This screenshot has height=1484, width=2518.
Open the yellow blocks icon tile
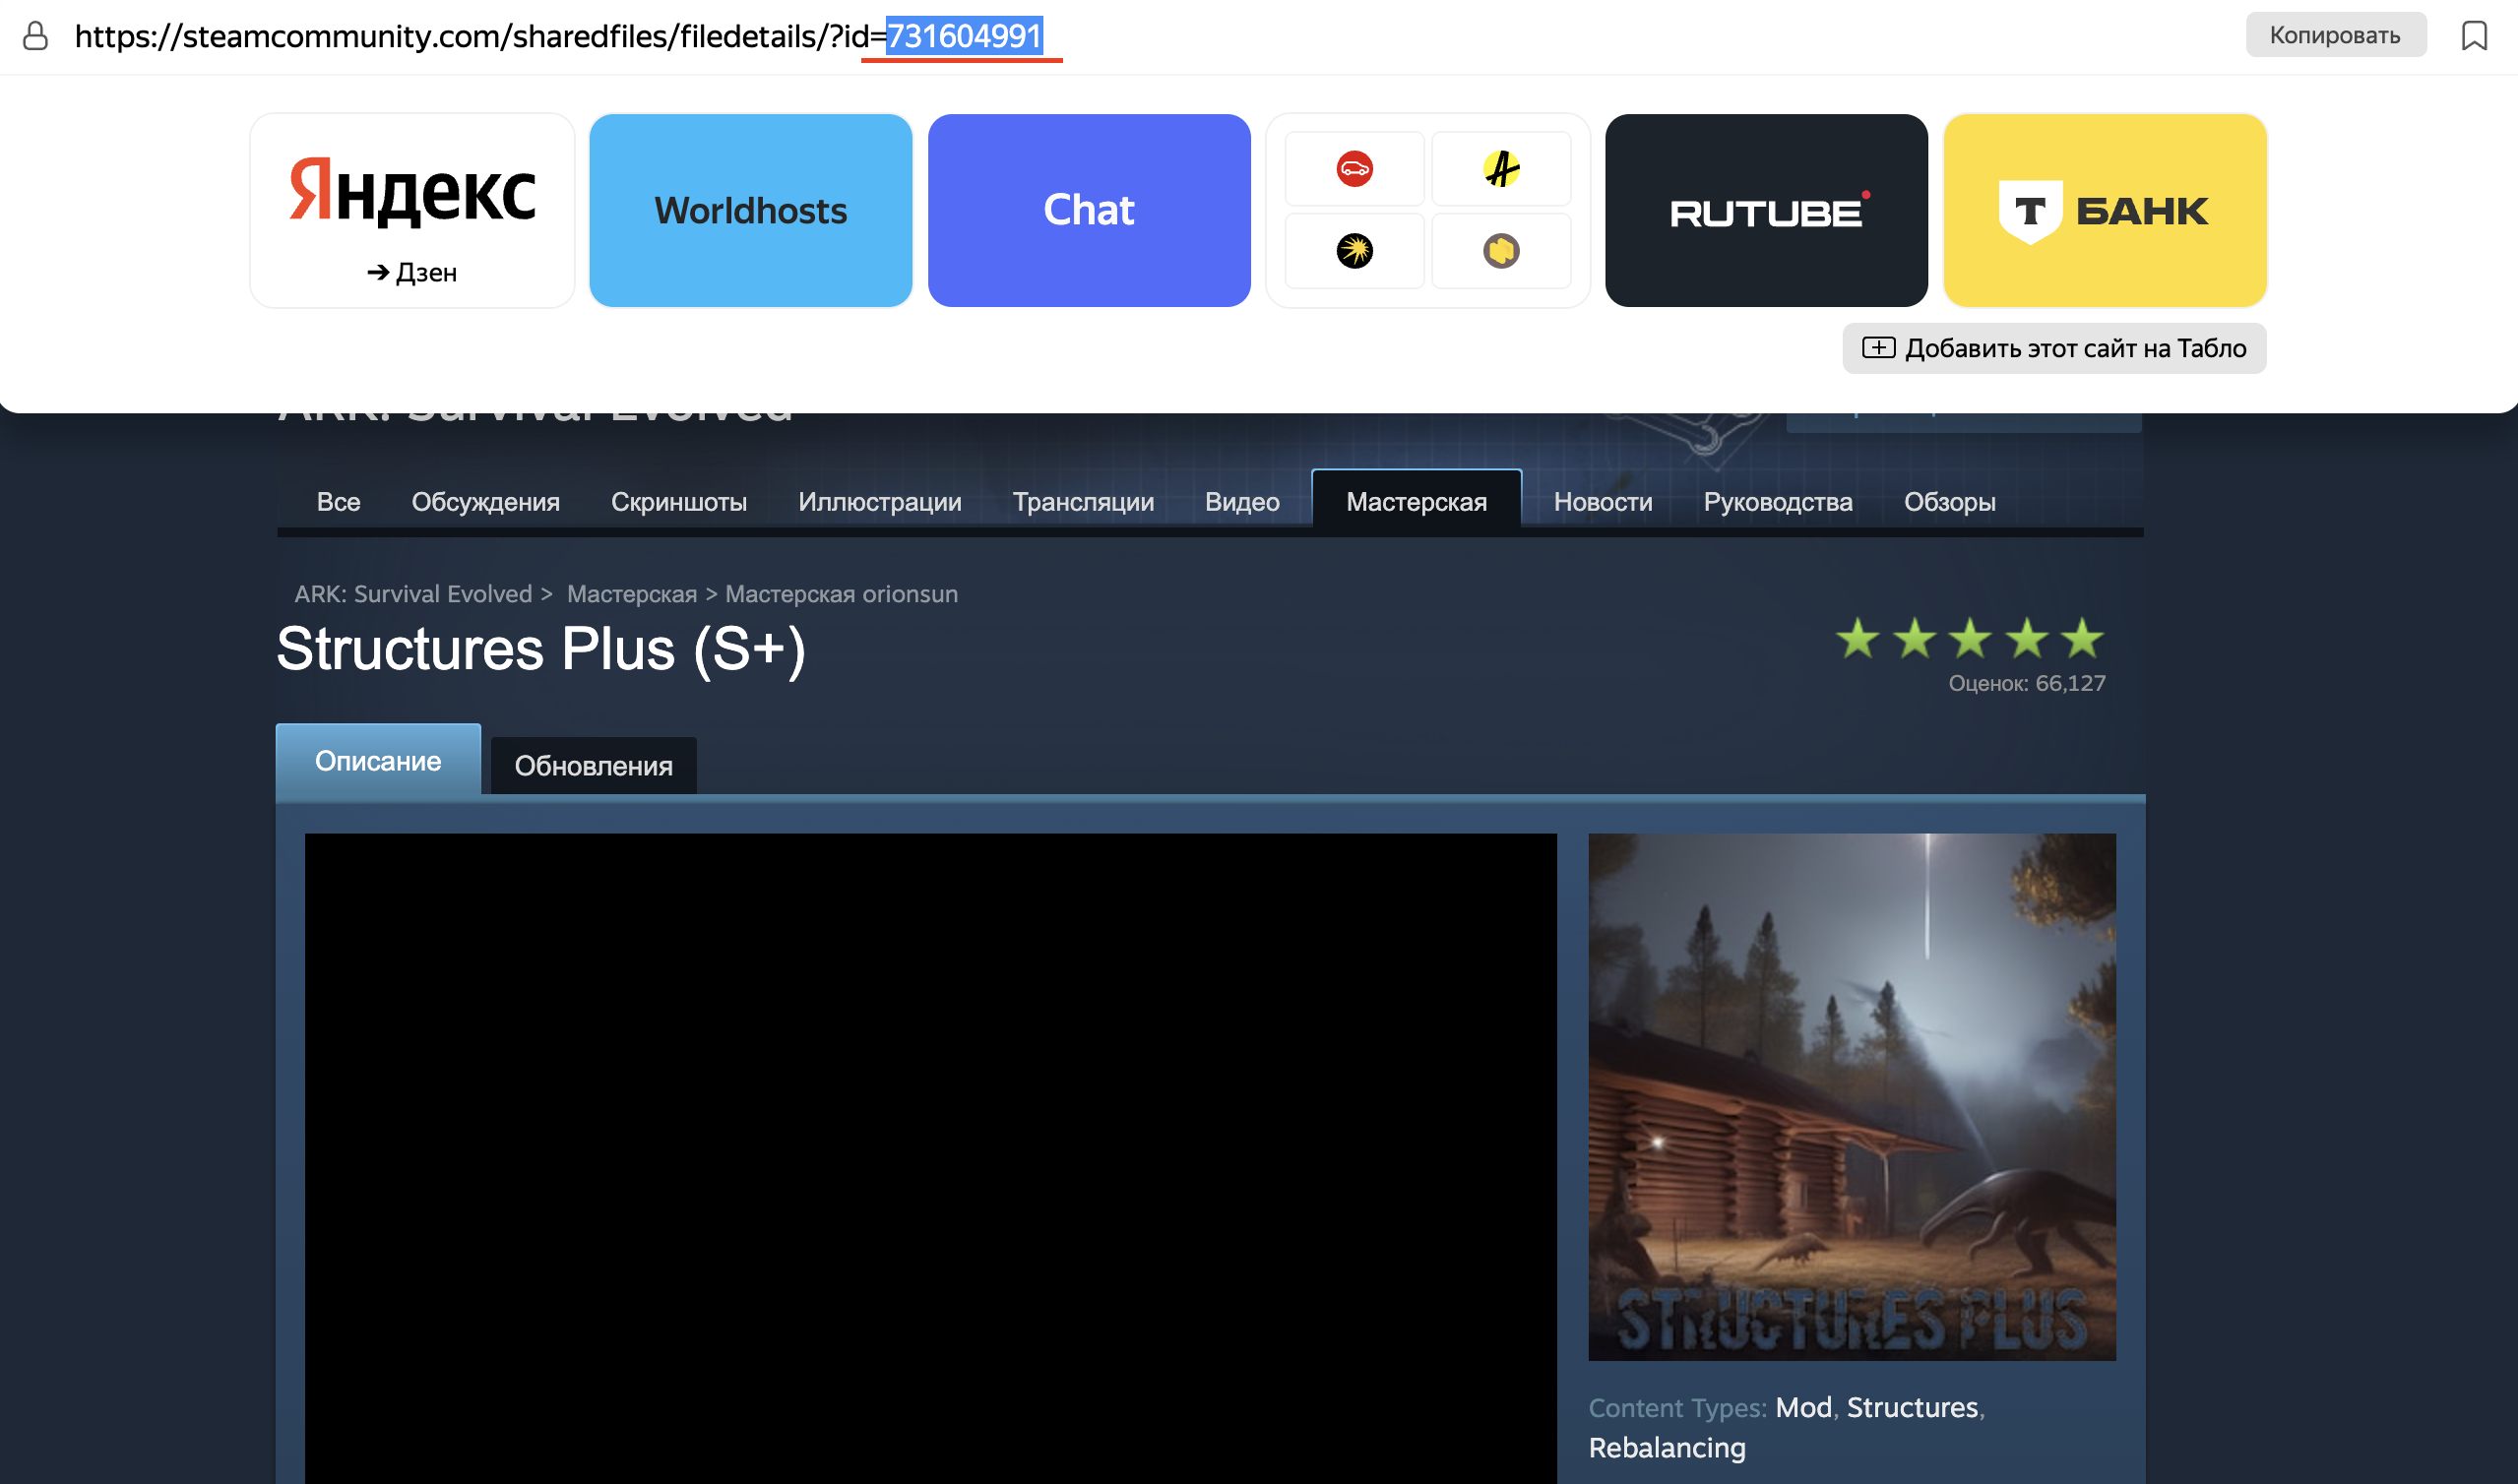click(1500, 250)
